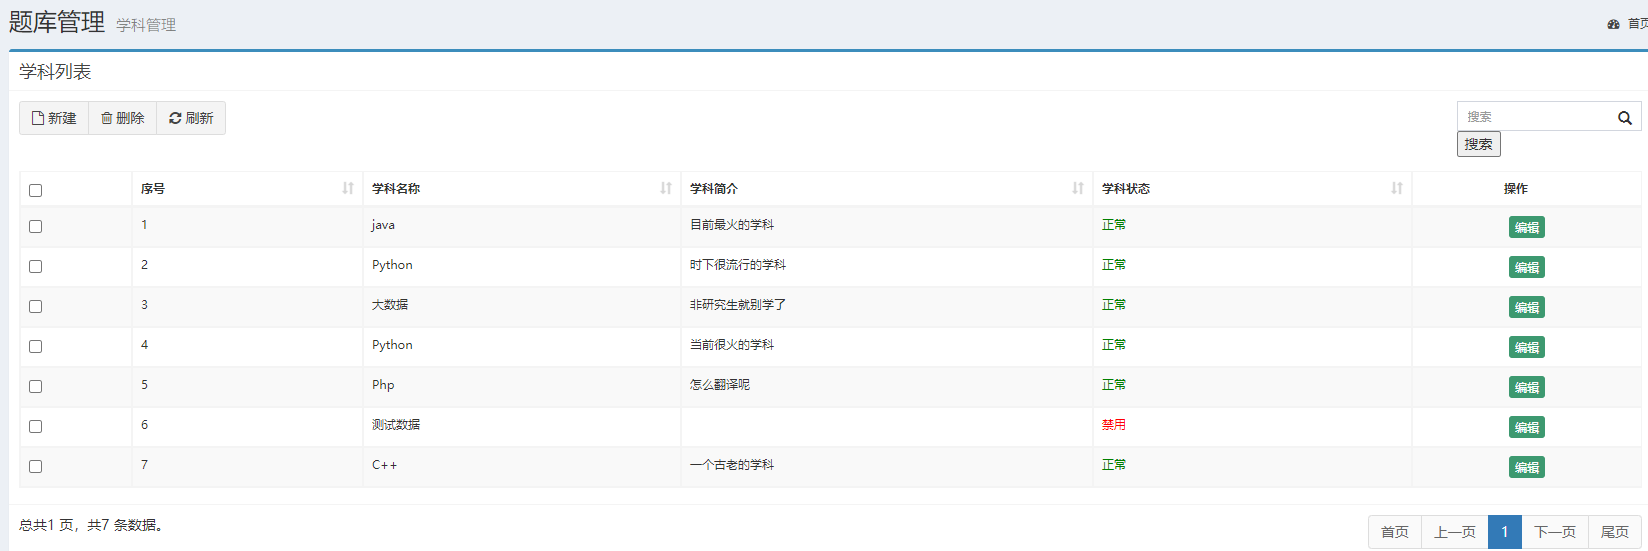The height and width of the screenshot is (551, 1648).
Task: Check the checkbox for row 2 Python
Action: click(x=36, y=266)
